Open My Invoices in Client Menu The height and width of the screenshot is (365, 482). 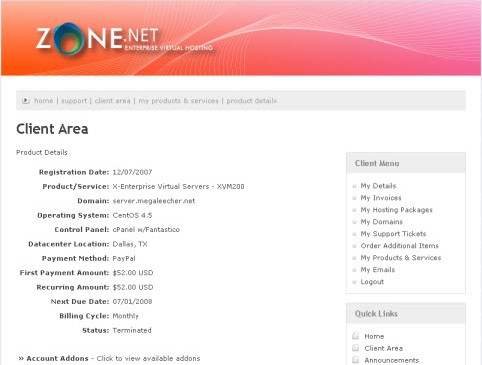[x=381, y=198]
